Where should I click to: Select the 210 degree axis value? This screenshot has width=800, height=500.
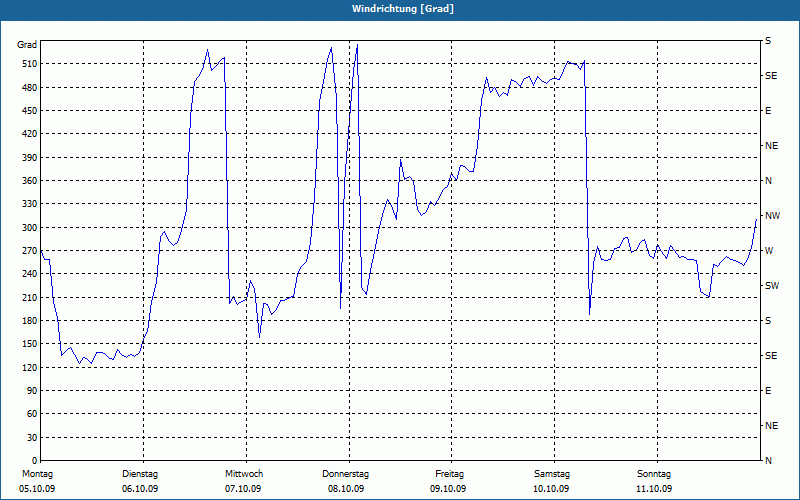(x=29, y=297)
